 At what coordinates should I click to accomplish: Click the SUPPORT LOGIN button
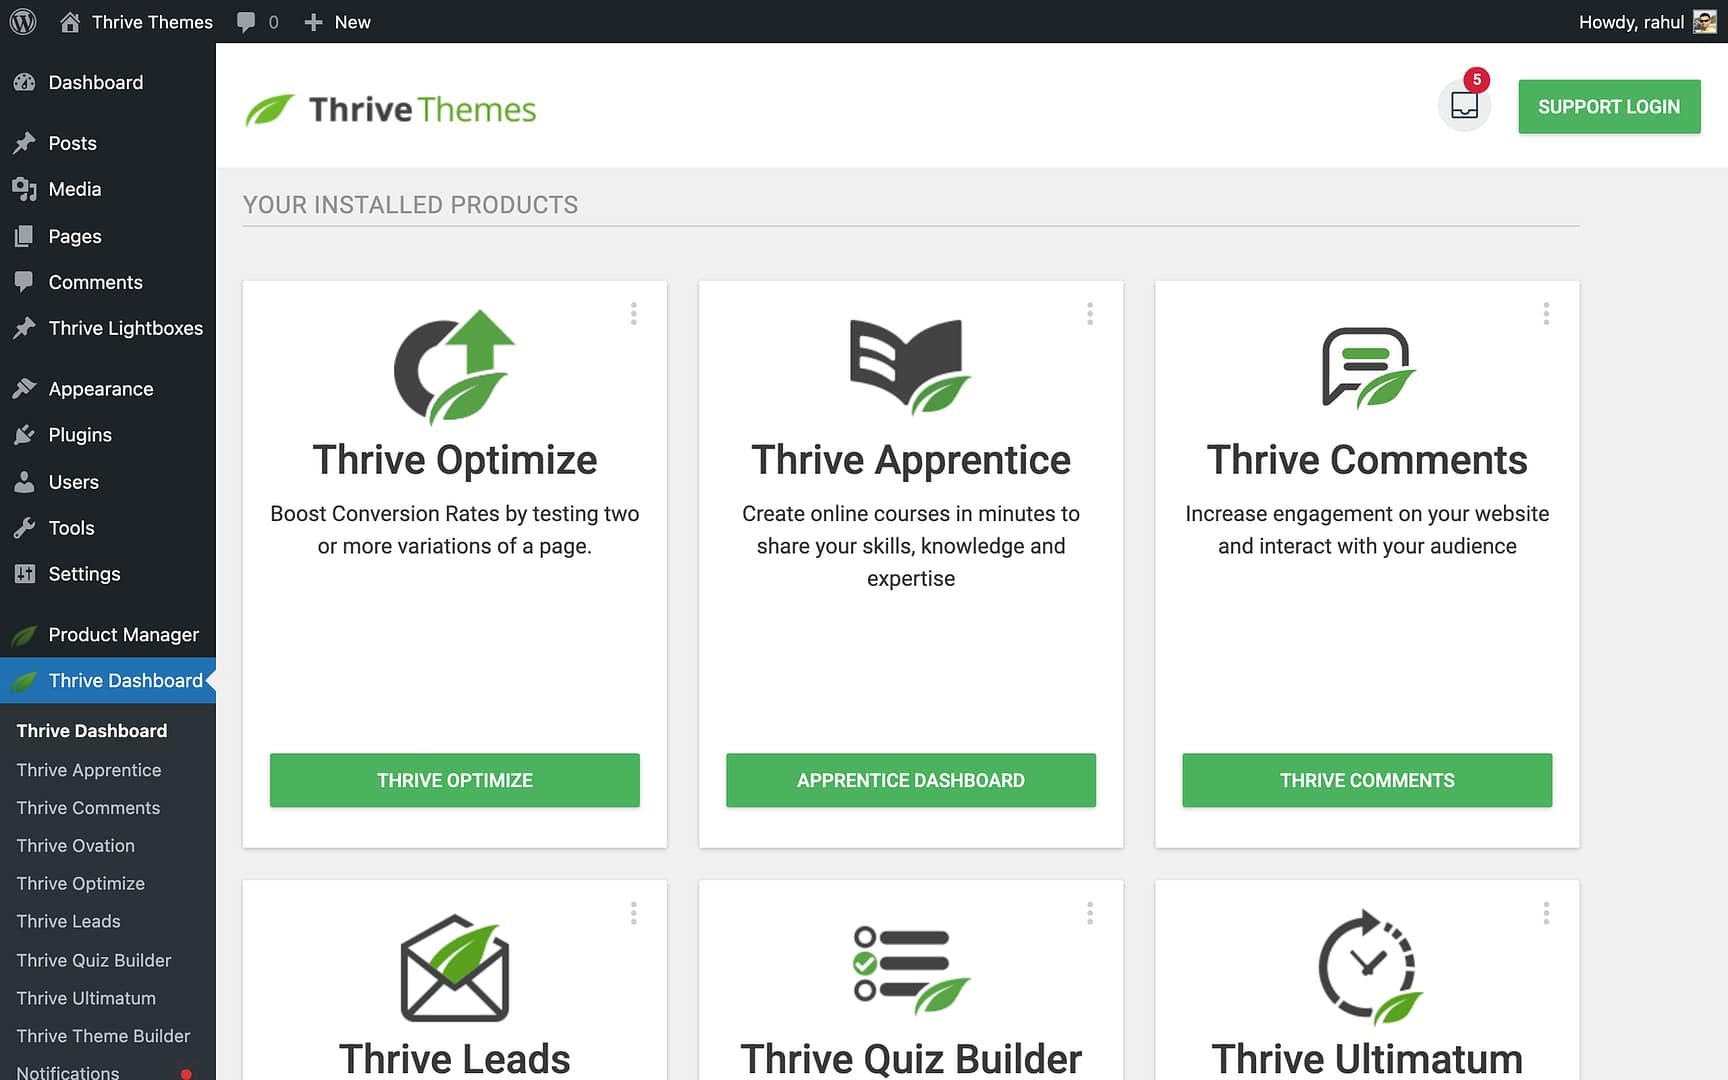(x=1609, y=106)
